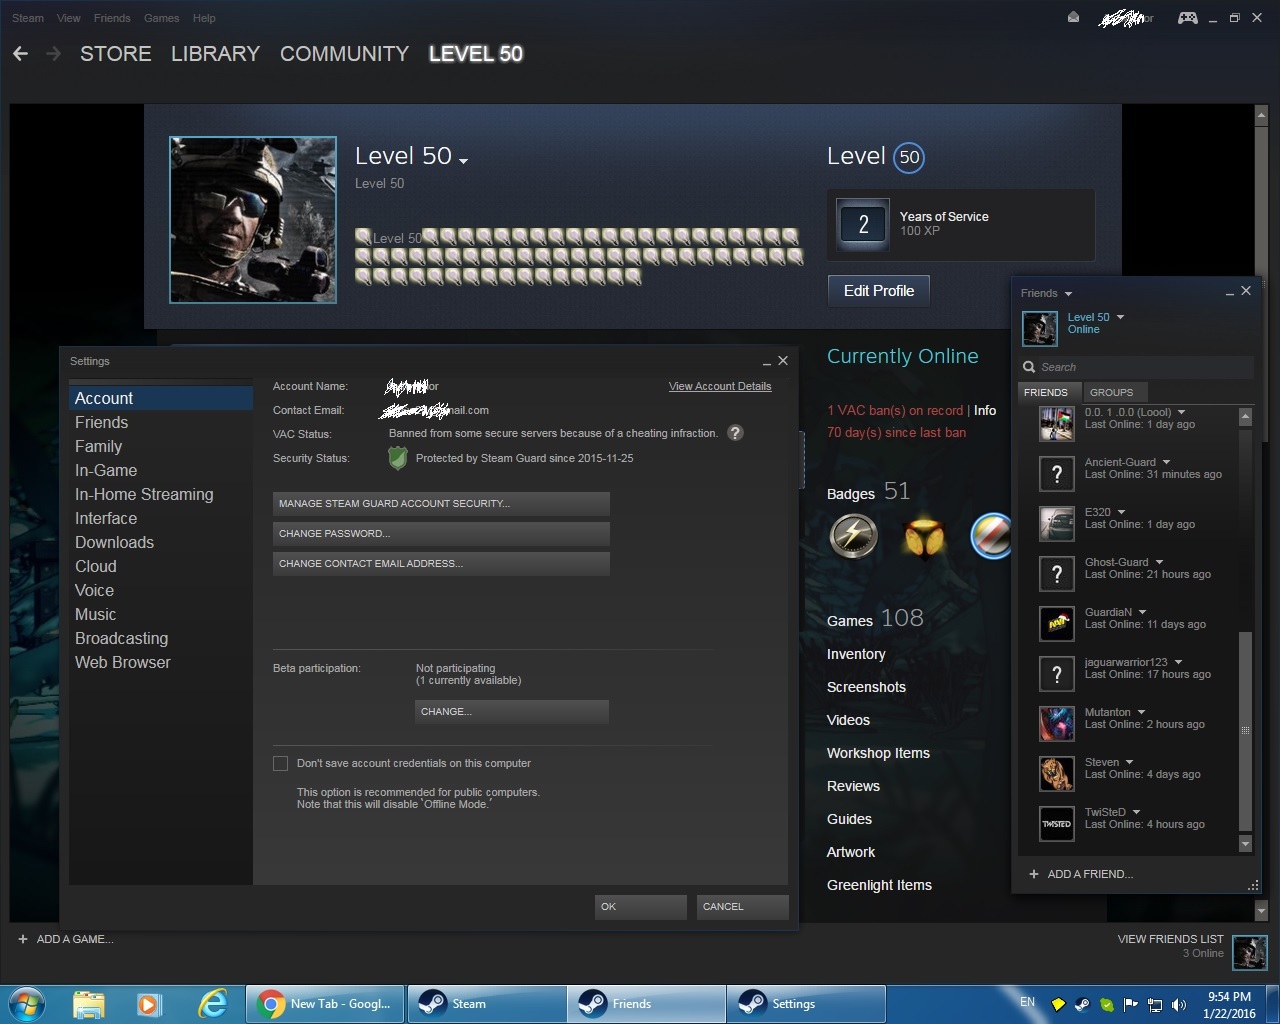Open the Friends window title dropdown
Viewport: 1280px width, 1024px height.
1068,294
